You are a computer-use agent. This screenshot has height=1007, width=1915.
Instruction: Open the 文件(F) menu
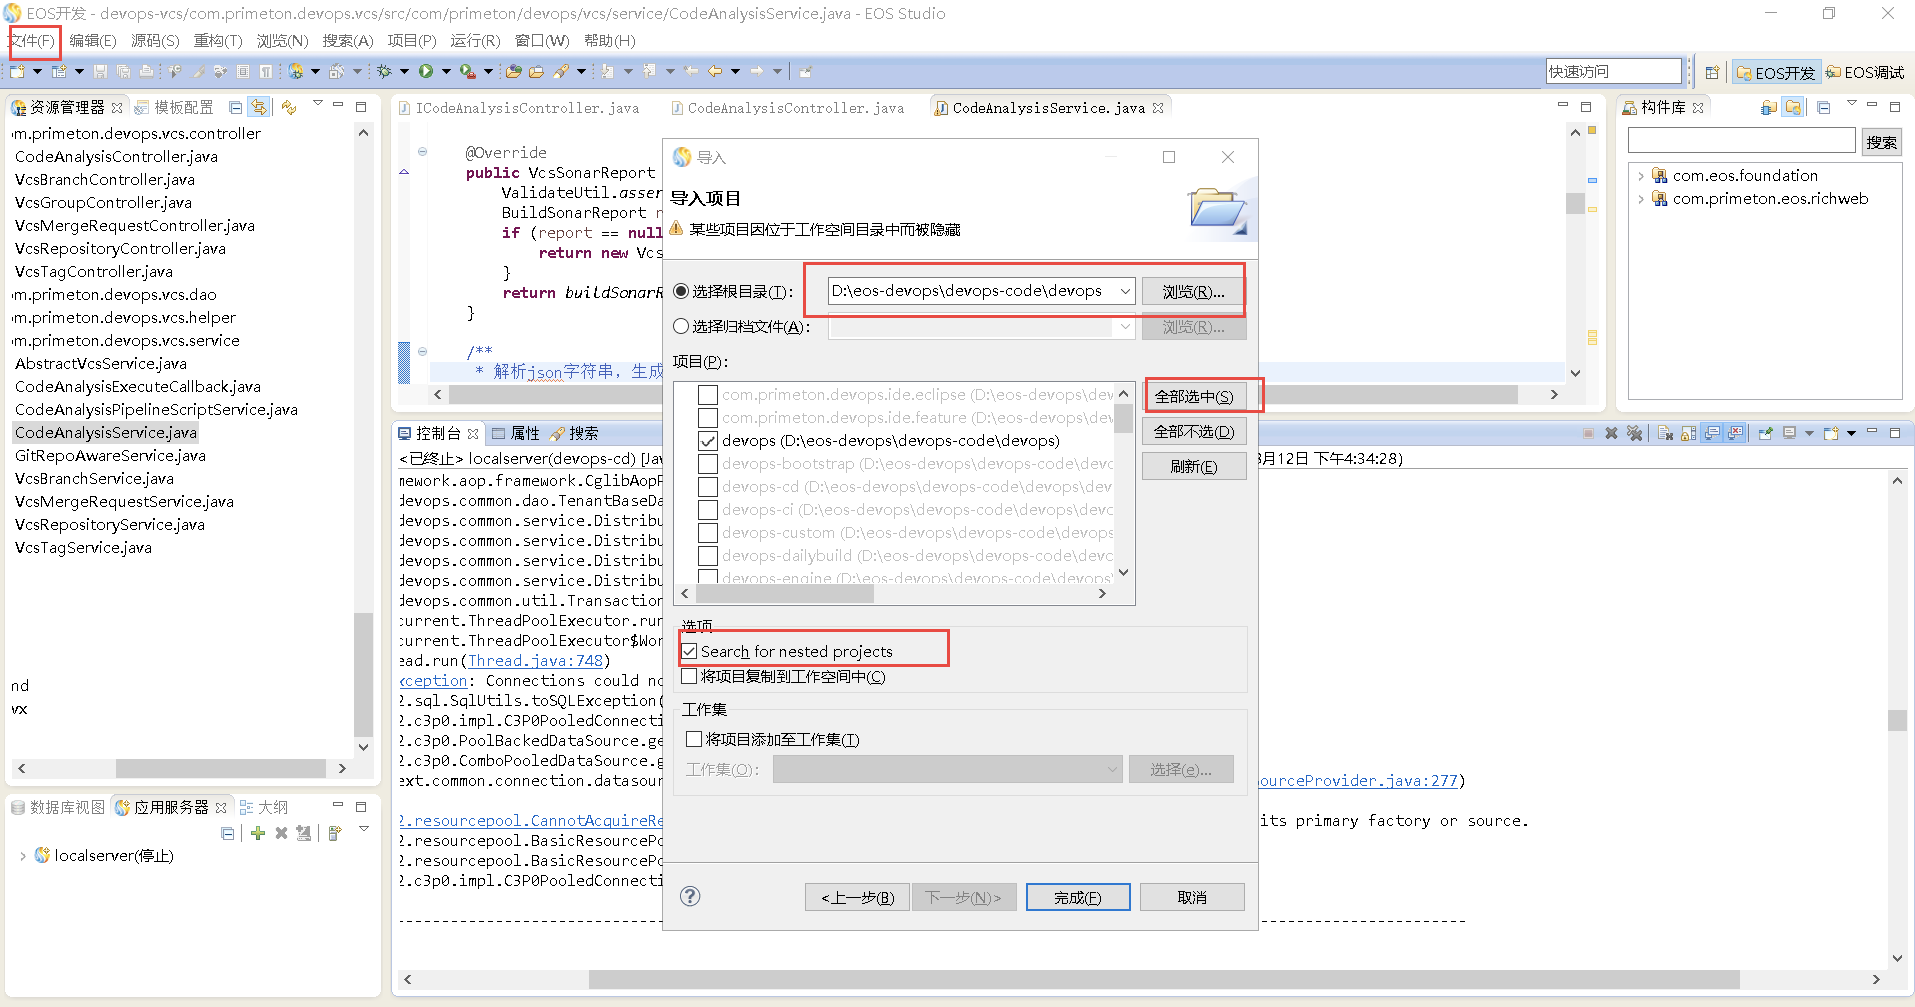click(x=32, y=41)
